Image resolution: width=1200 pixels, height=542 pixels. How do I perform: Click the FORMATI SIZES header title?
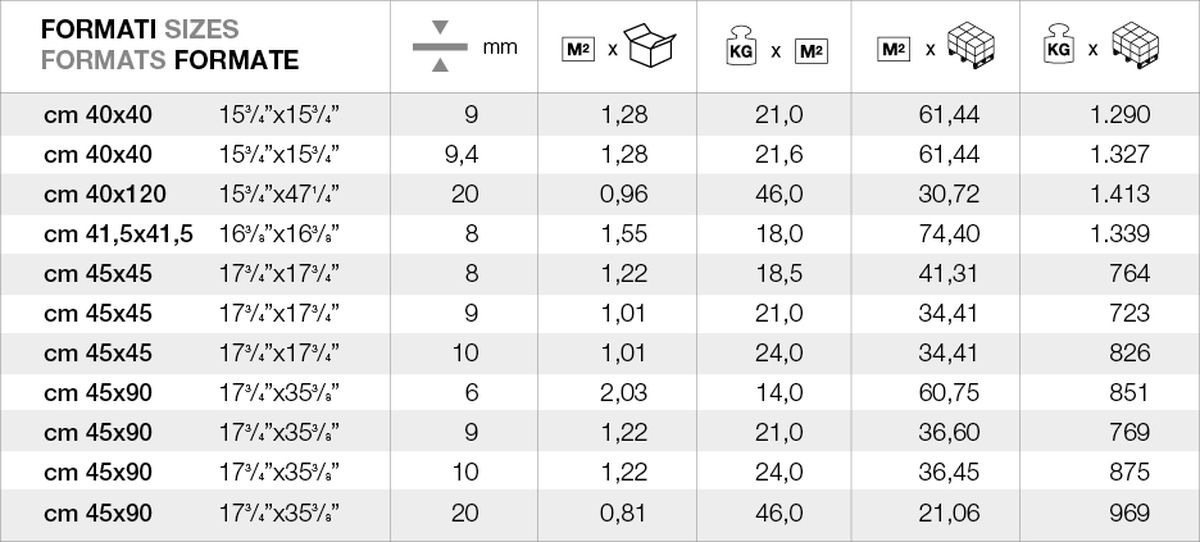coord(140,30)
